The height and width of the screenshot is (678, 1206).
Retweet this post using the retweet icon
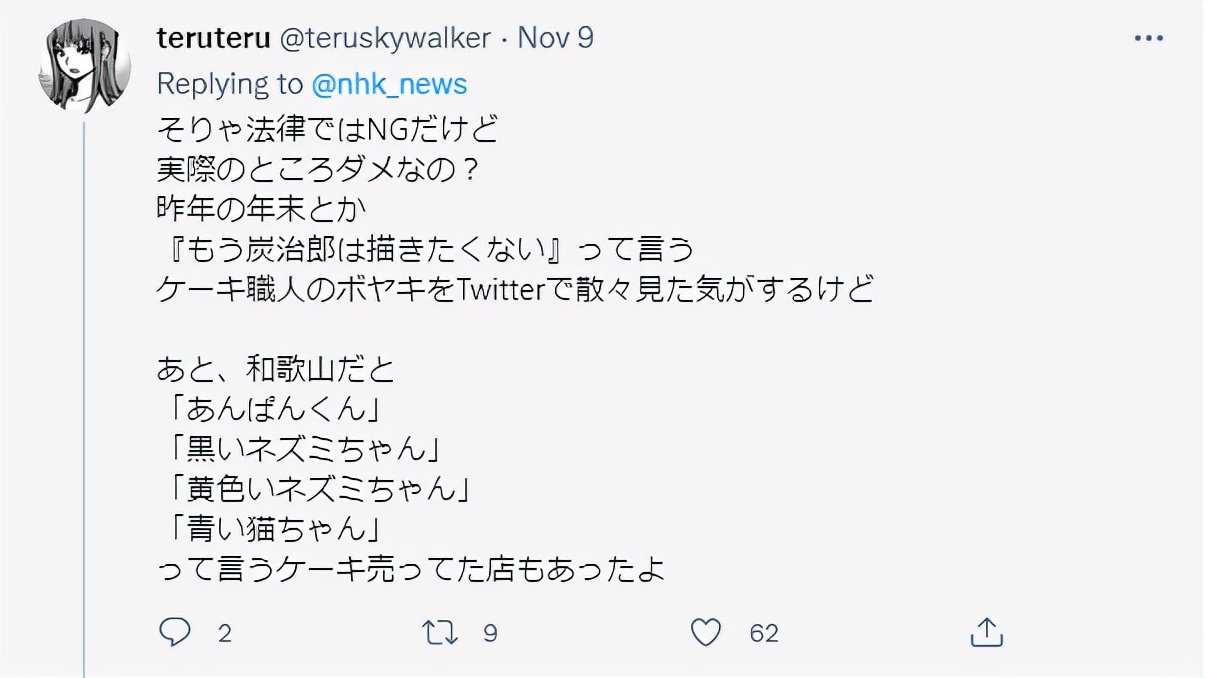(x=441, y=632)
